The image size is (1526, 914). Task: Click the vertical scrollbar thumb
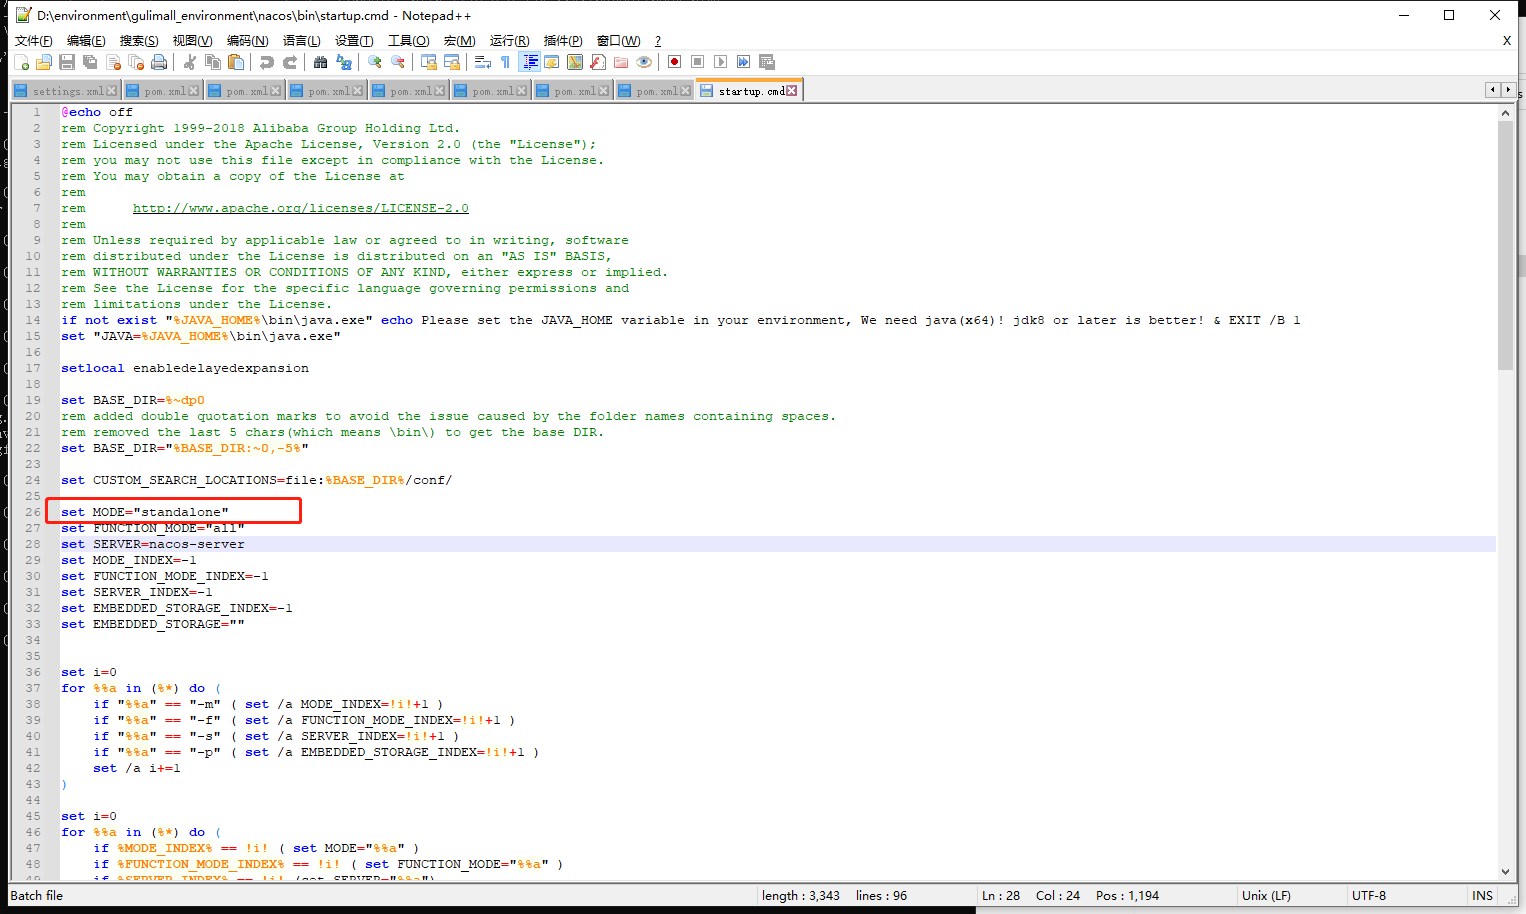[1506, 246]
